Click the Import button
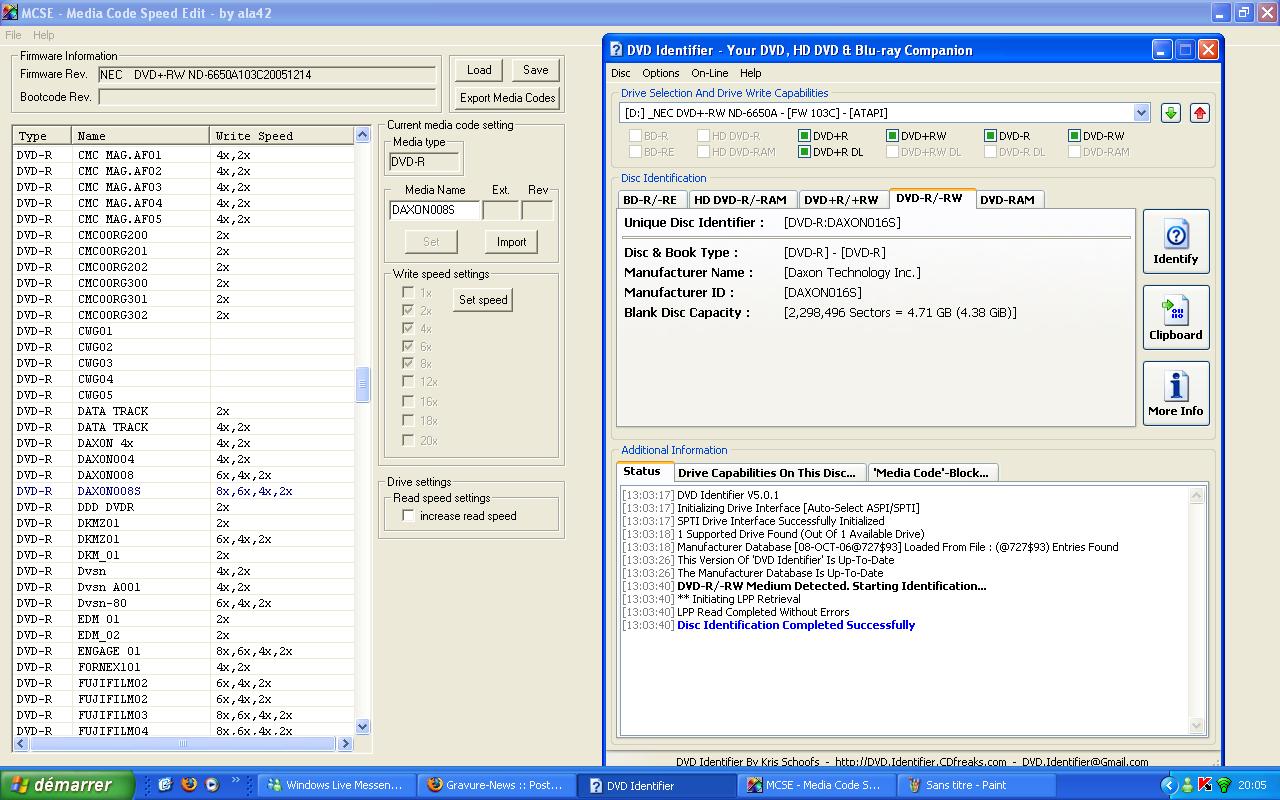 pos(512,242)
